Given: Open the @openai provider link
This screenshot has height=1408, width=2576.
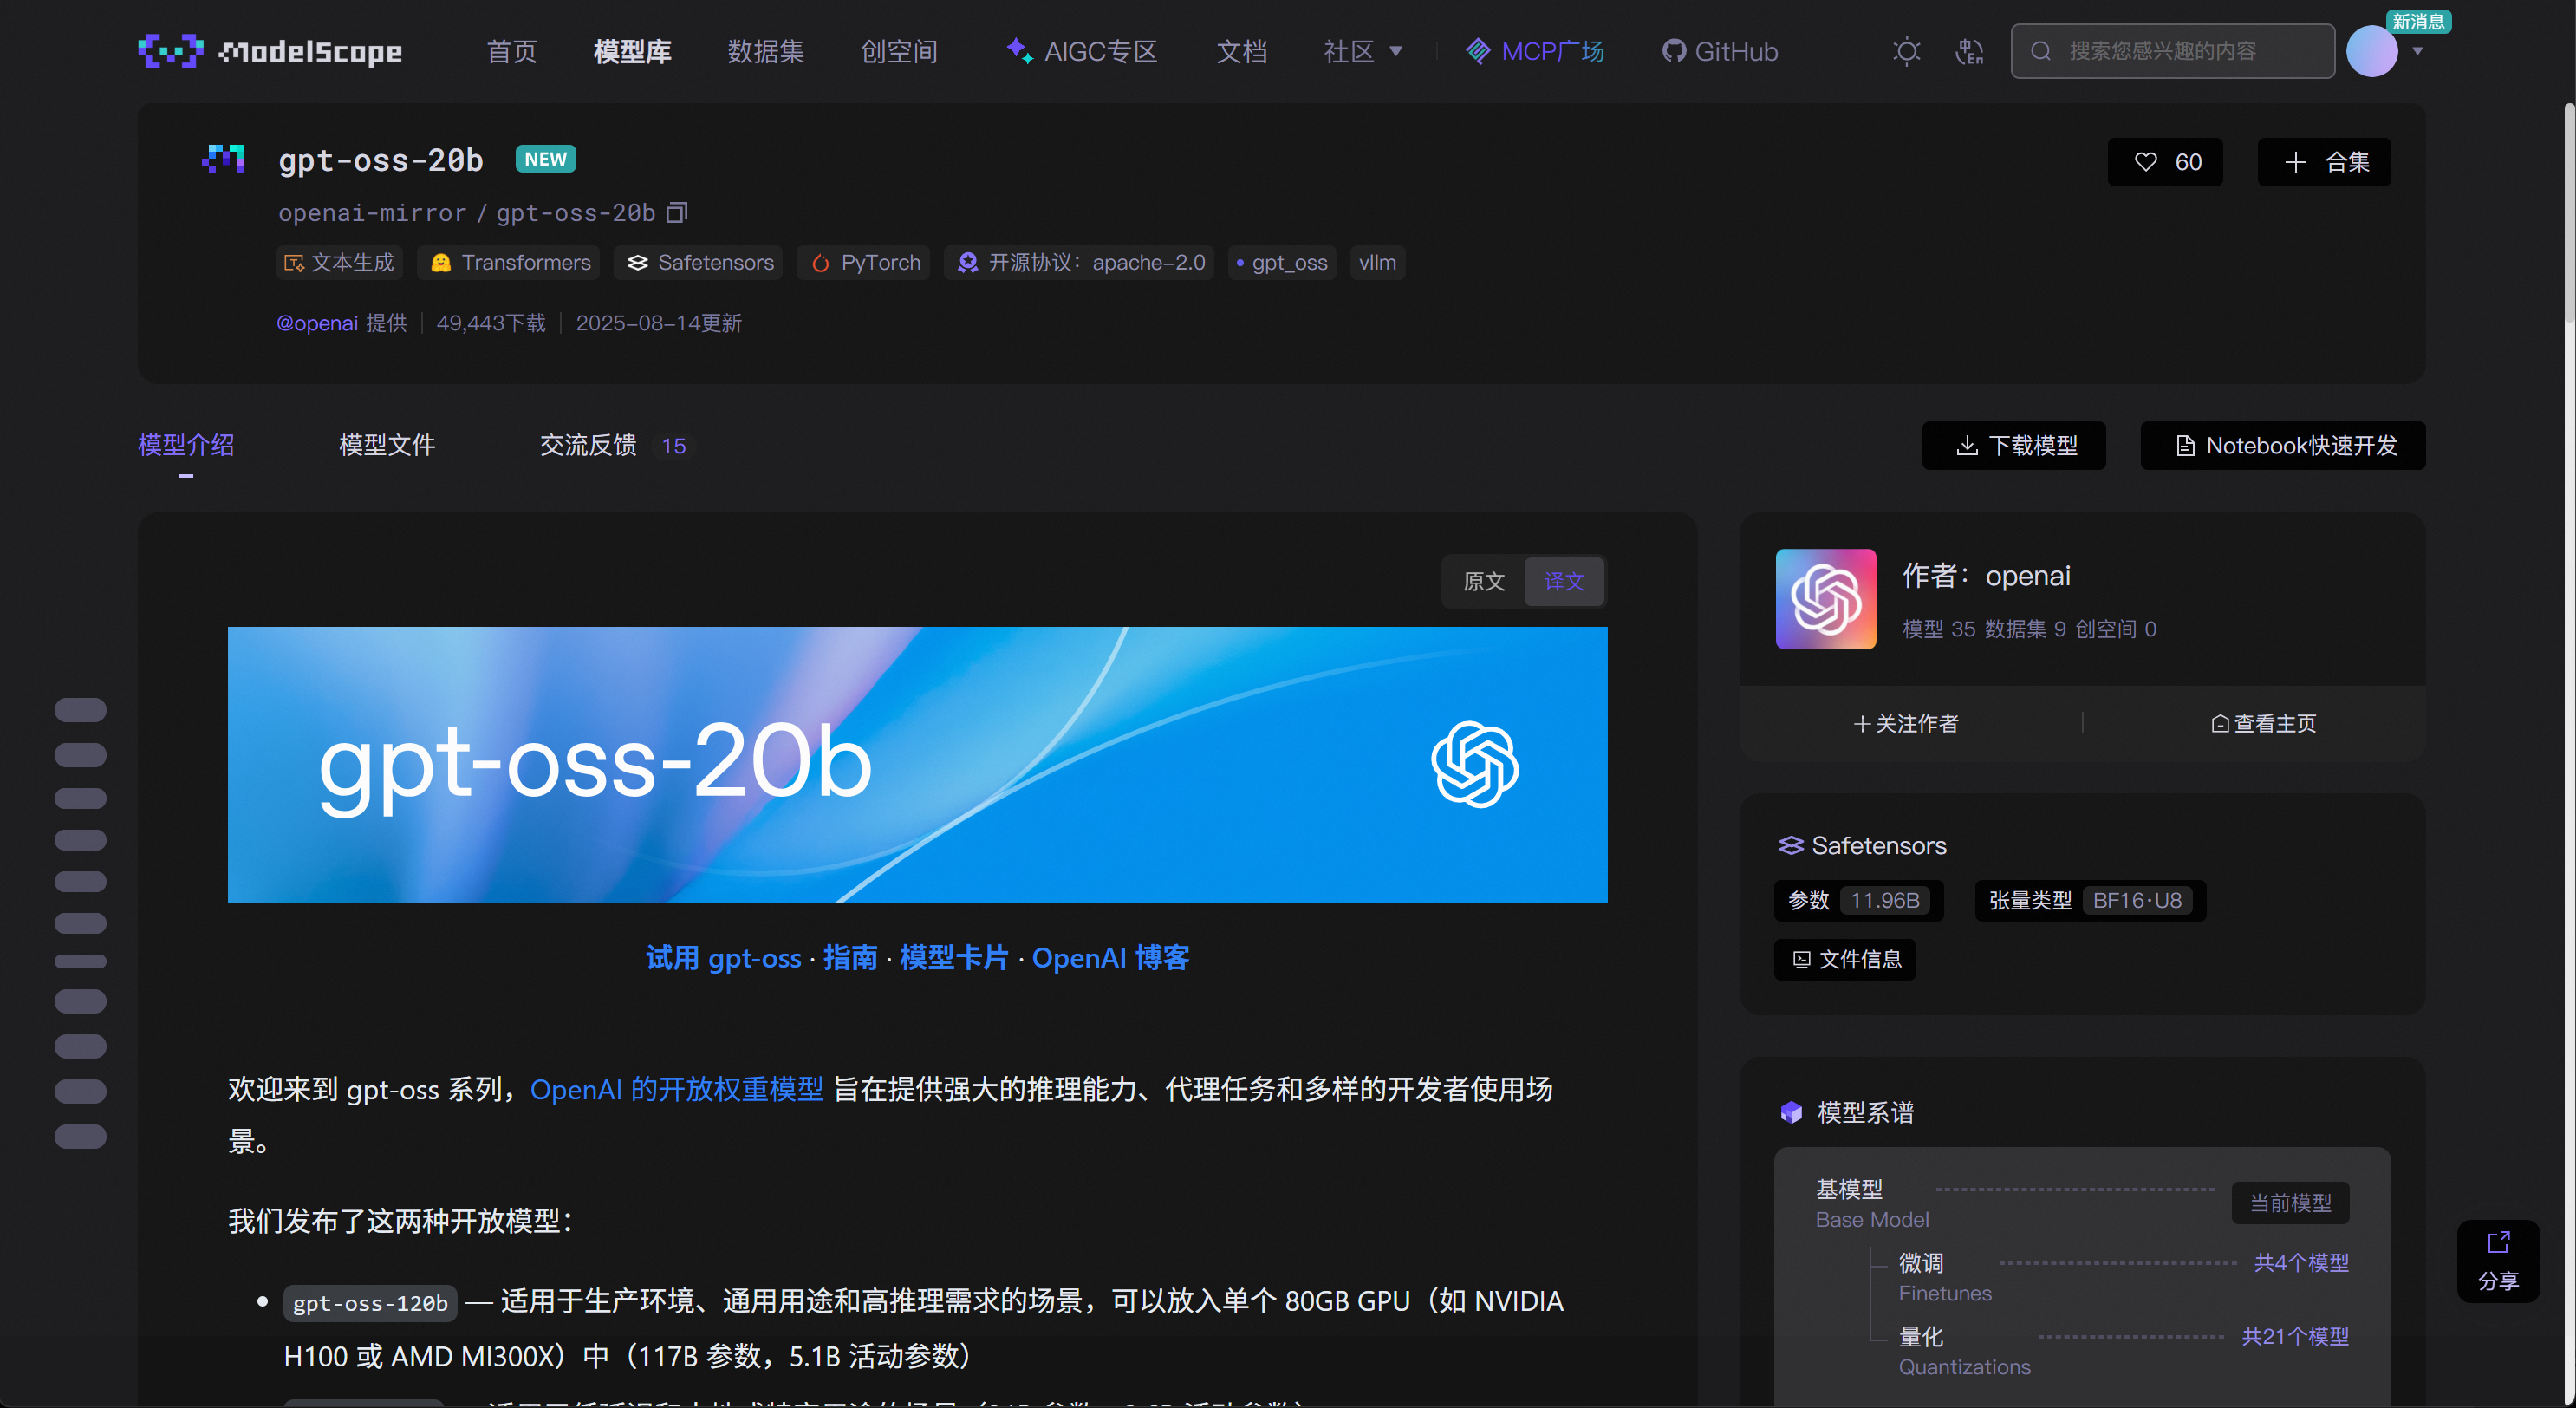Looking at the screenshot, I should (317, 323).
